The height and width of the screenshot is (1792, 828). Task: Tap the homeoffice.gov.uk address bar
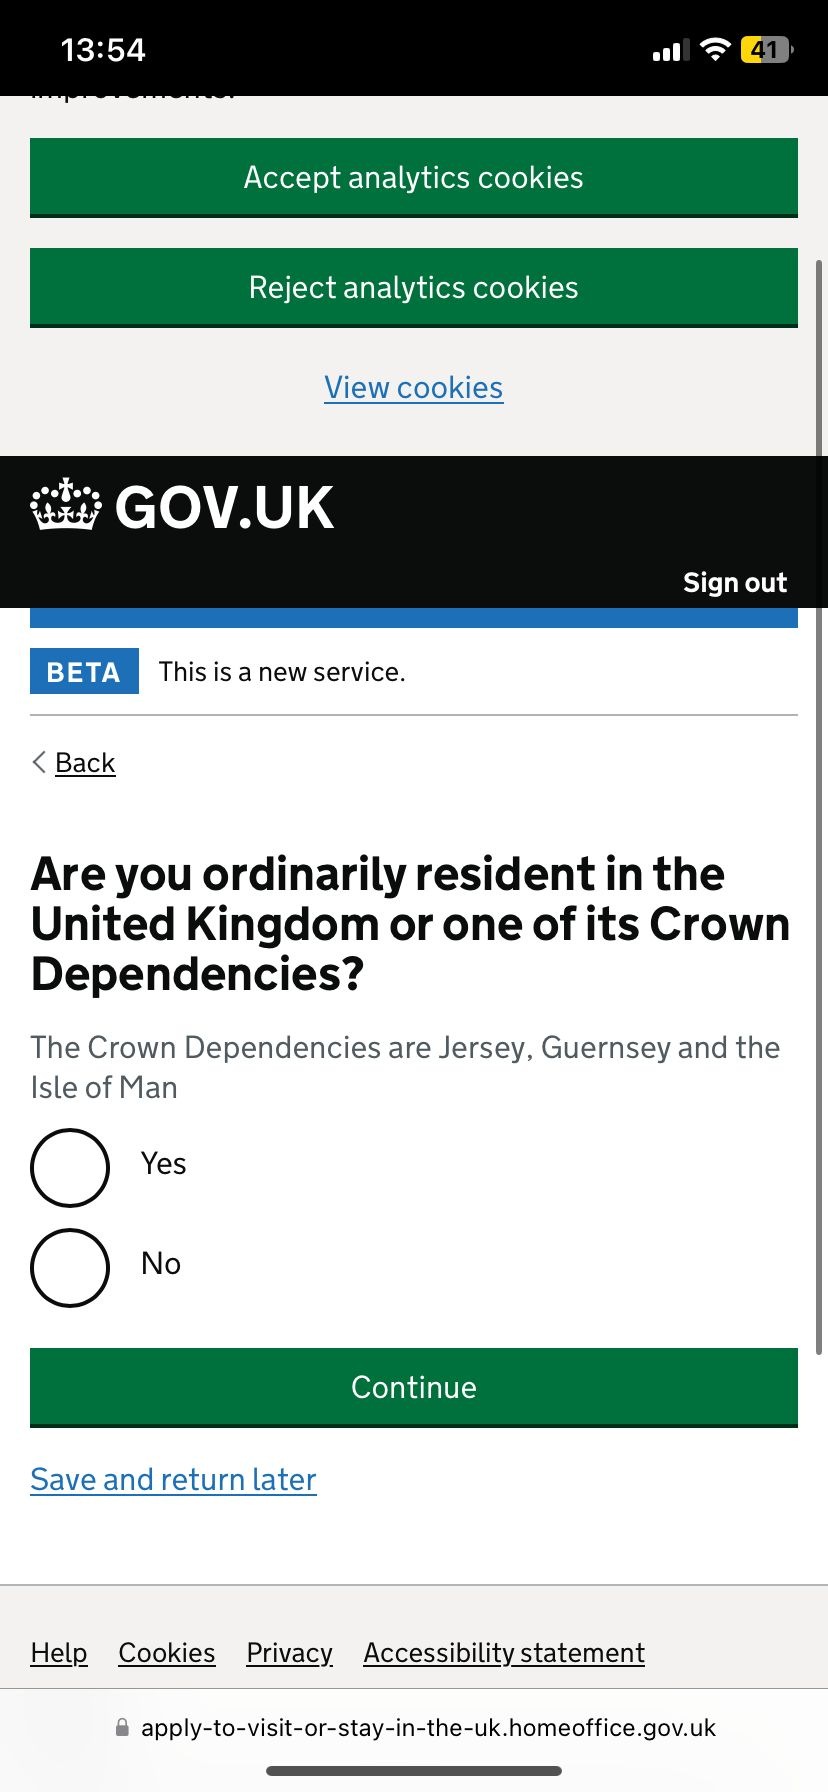coord(414,1727)
